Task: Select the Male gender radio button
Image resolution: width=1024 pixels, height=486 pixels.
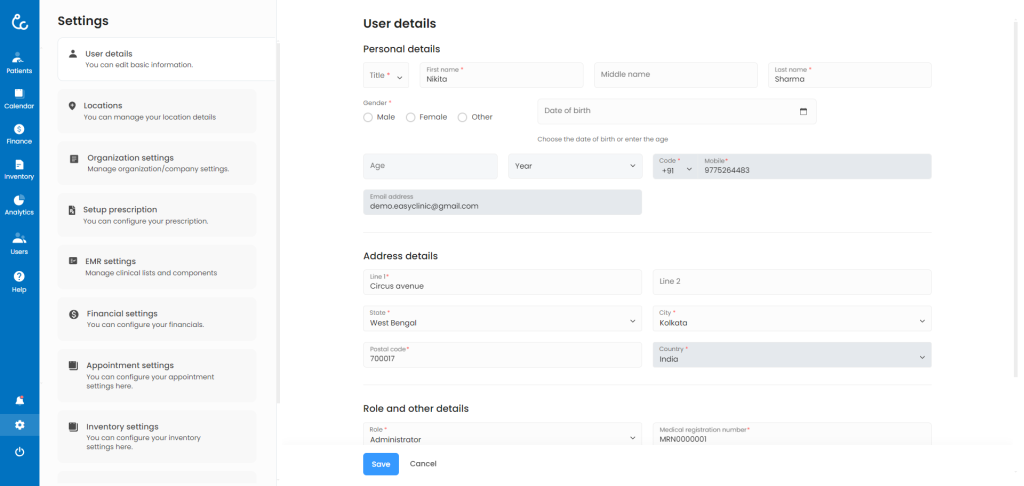Action: (x=368, y=117)
